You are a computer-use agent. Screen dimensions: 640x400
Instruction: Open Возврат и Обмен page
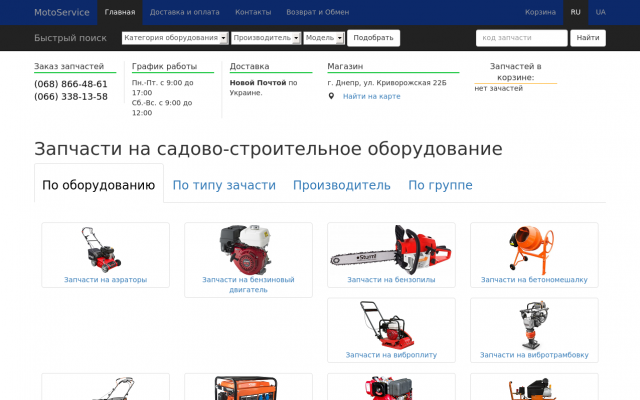[x=318, y=12]
